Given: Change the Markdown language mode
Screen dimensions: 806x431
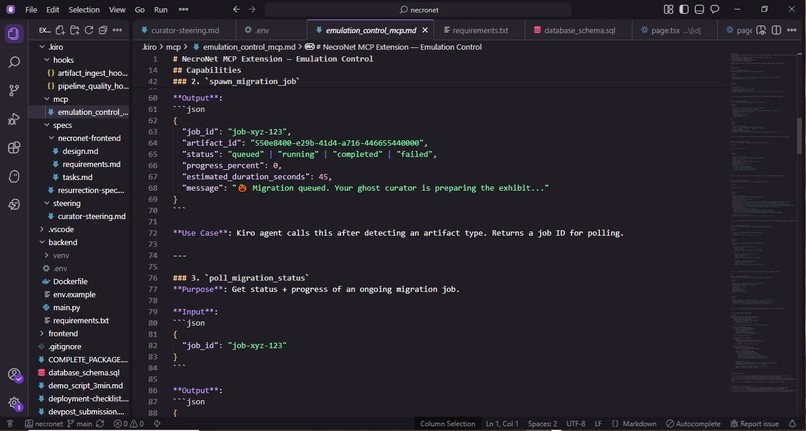Looking at the screenshot, I should pyautogui.click(x=639, y=424).
